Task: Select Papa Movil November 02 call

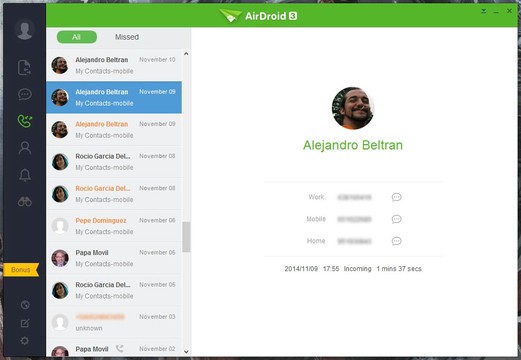Action: (x=114, y=348)
